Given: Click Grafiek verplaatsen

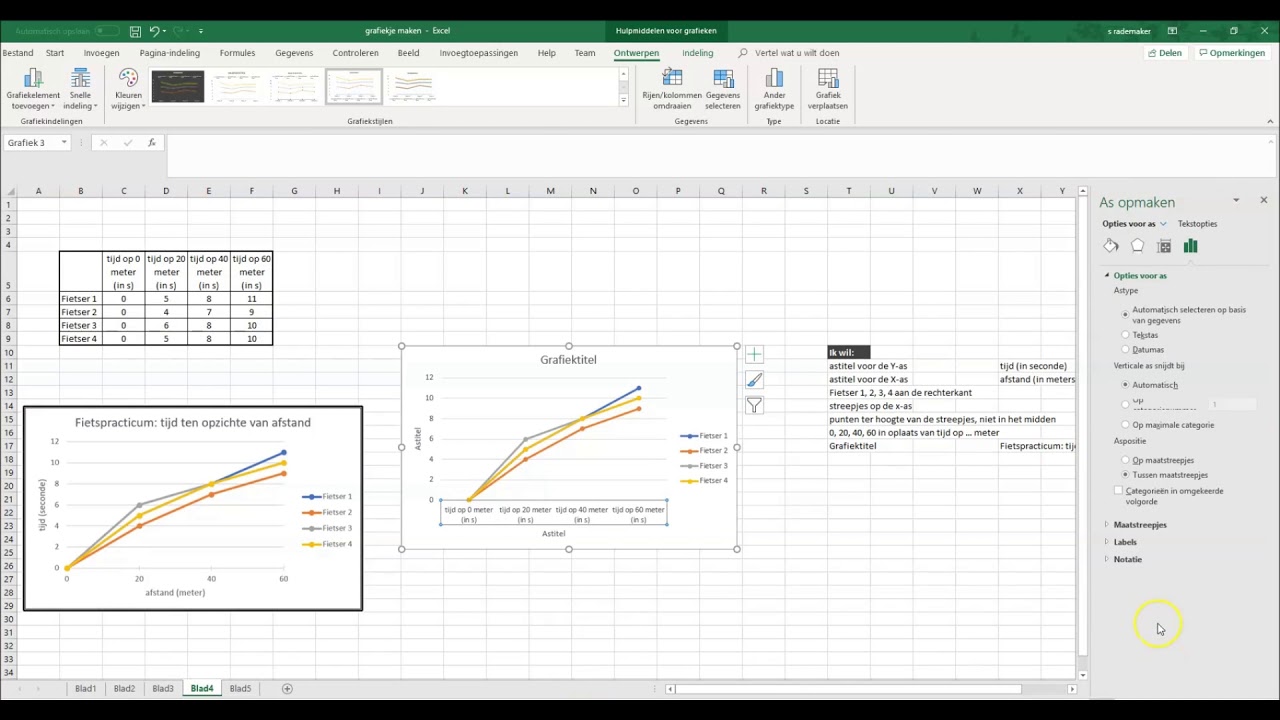Looking at the screenshot, I should click(x=828, y=90).
